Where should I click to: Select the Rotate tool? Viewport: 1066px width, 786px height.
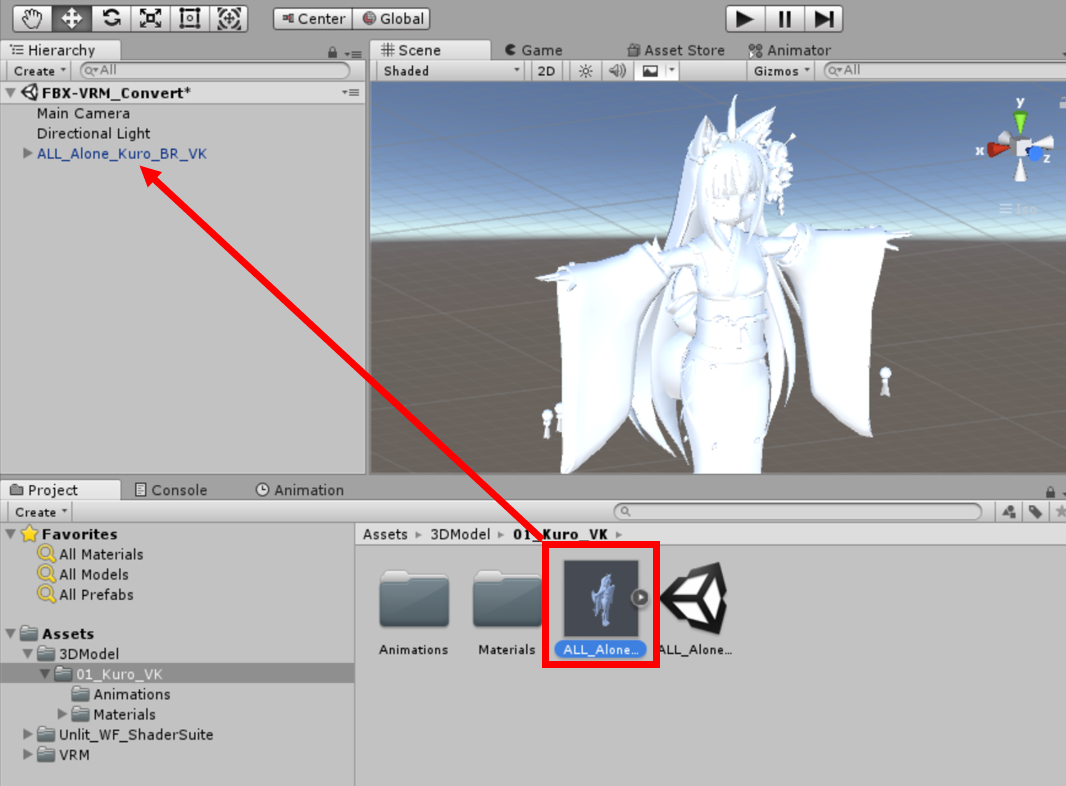(x=111, y=18)
